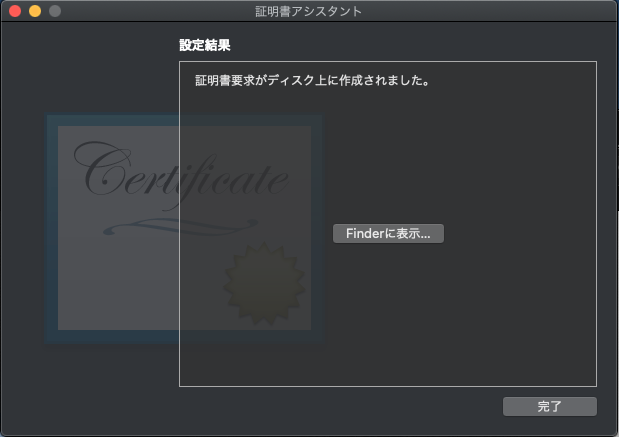This screenshot has width=619, height=437.
Task: Close the 証明書アシスタント window with red button
Action: pos(15,11)
